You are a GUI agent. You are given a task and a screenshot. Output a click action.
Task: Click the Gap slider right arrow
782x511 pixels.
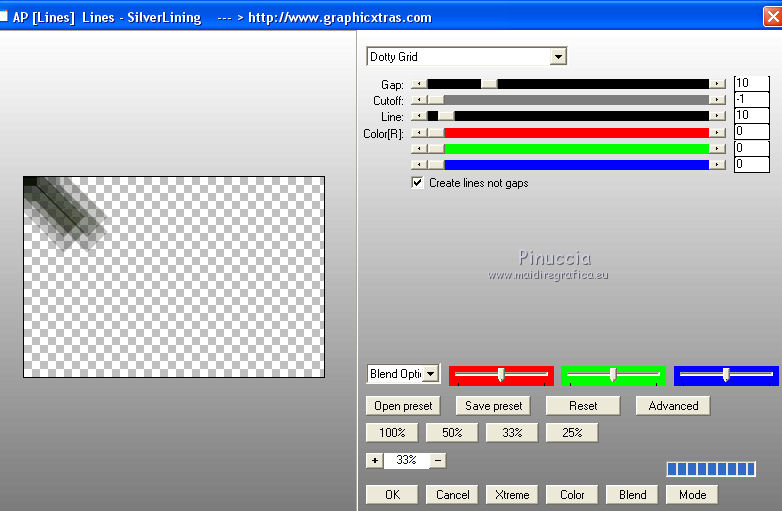point(717,84)
